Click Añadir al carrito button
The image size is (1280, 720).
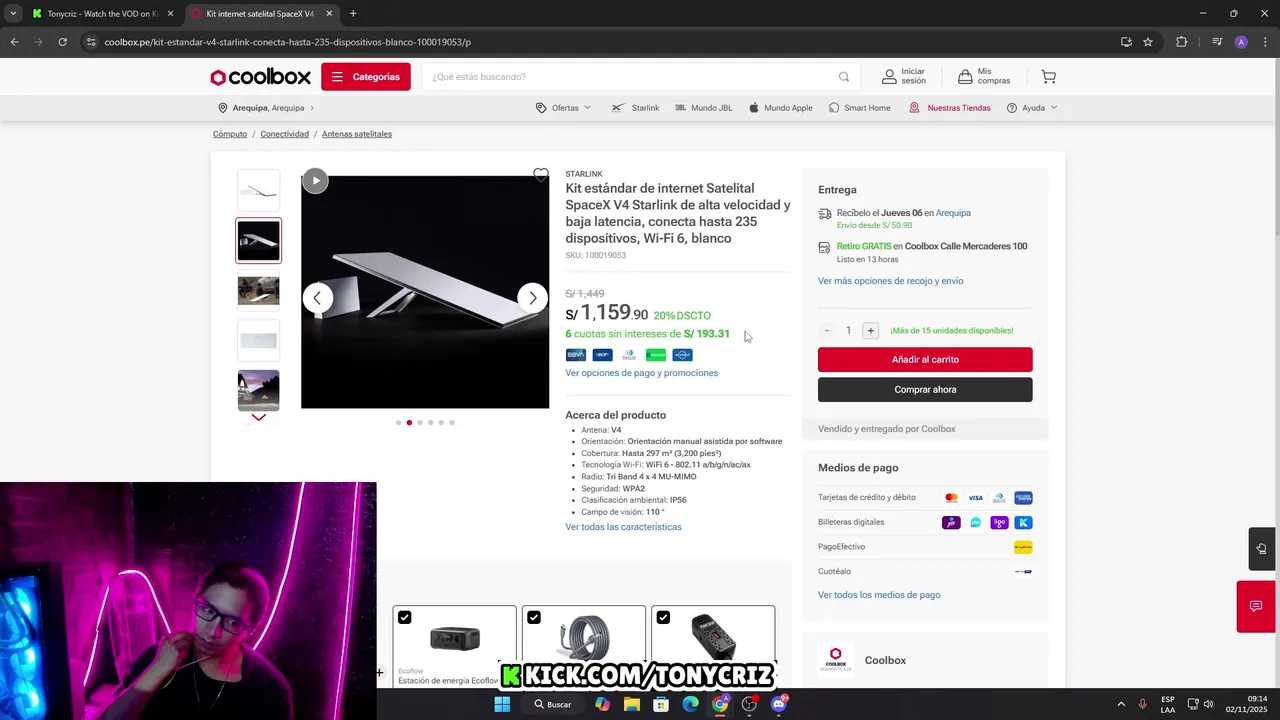pyautogui.click(x=925, y=360)
